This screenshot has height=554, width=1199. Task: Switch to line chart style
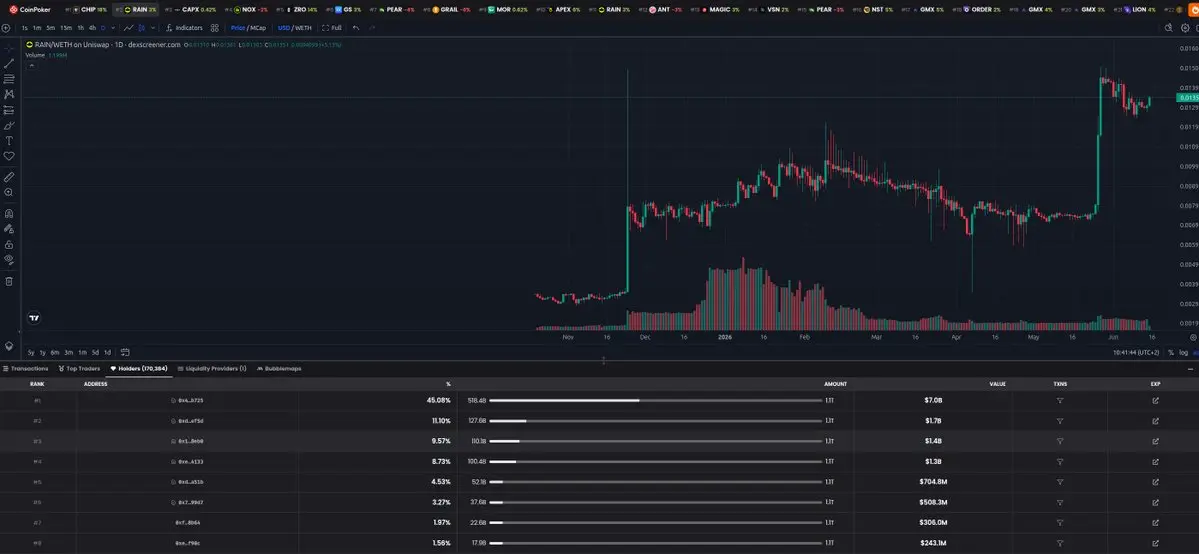(128, 28)
